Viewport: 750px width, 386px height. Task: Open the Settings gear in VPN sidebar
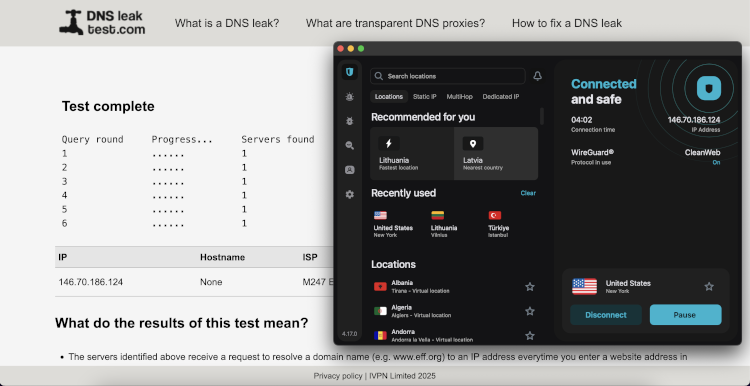pos(350,194)
